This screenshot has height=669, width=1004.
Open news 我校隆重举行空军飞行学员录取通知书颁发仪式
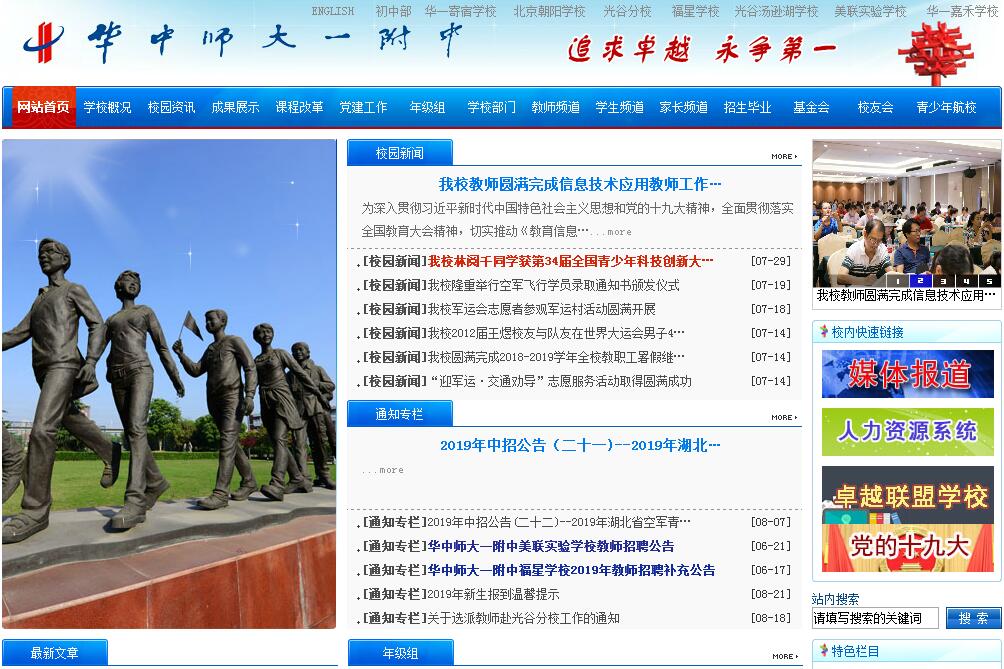[x=553, y=285]
